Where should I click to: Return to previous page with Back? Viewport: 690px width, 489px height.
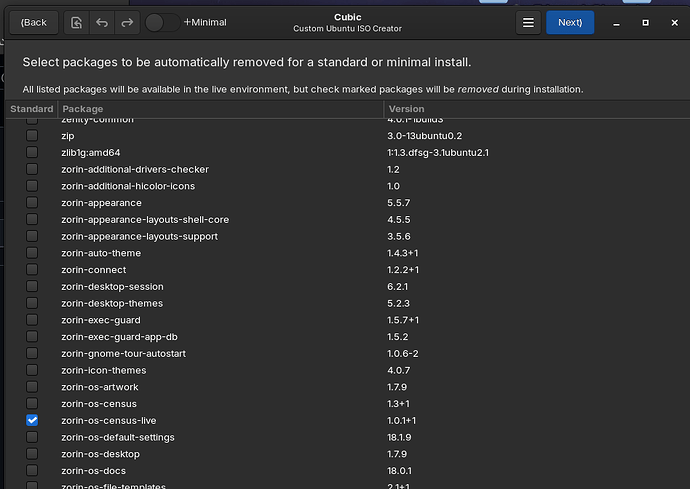point(34,22)
